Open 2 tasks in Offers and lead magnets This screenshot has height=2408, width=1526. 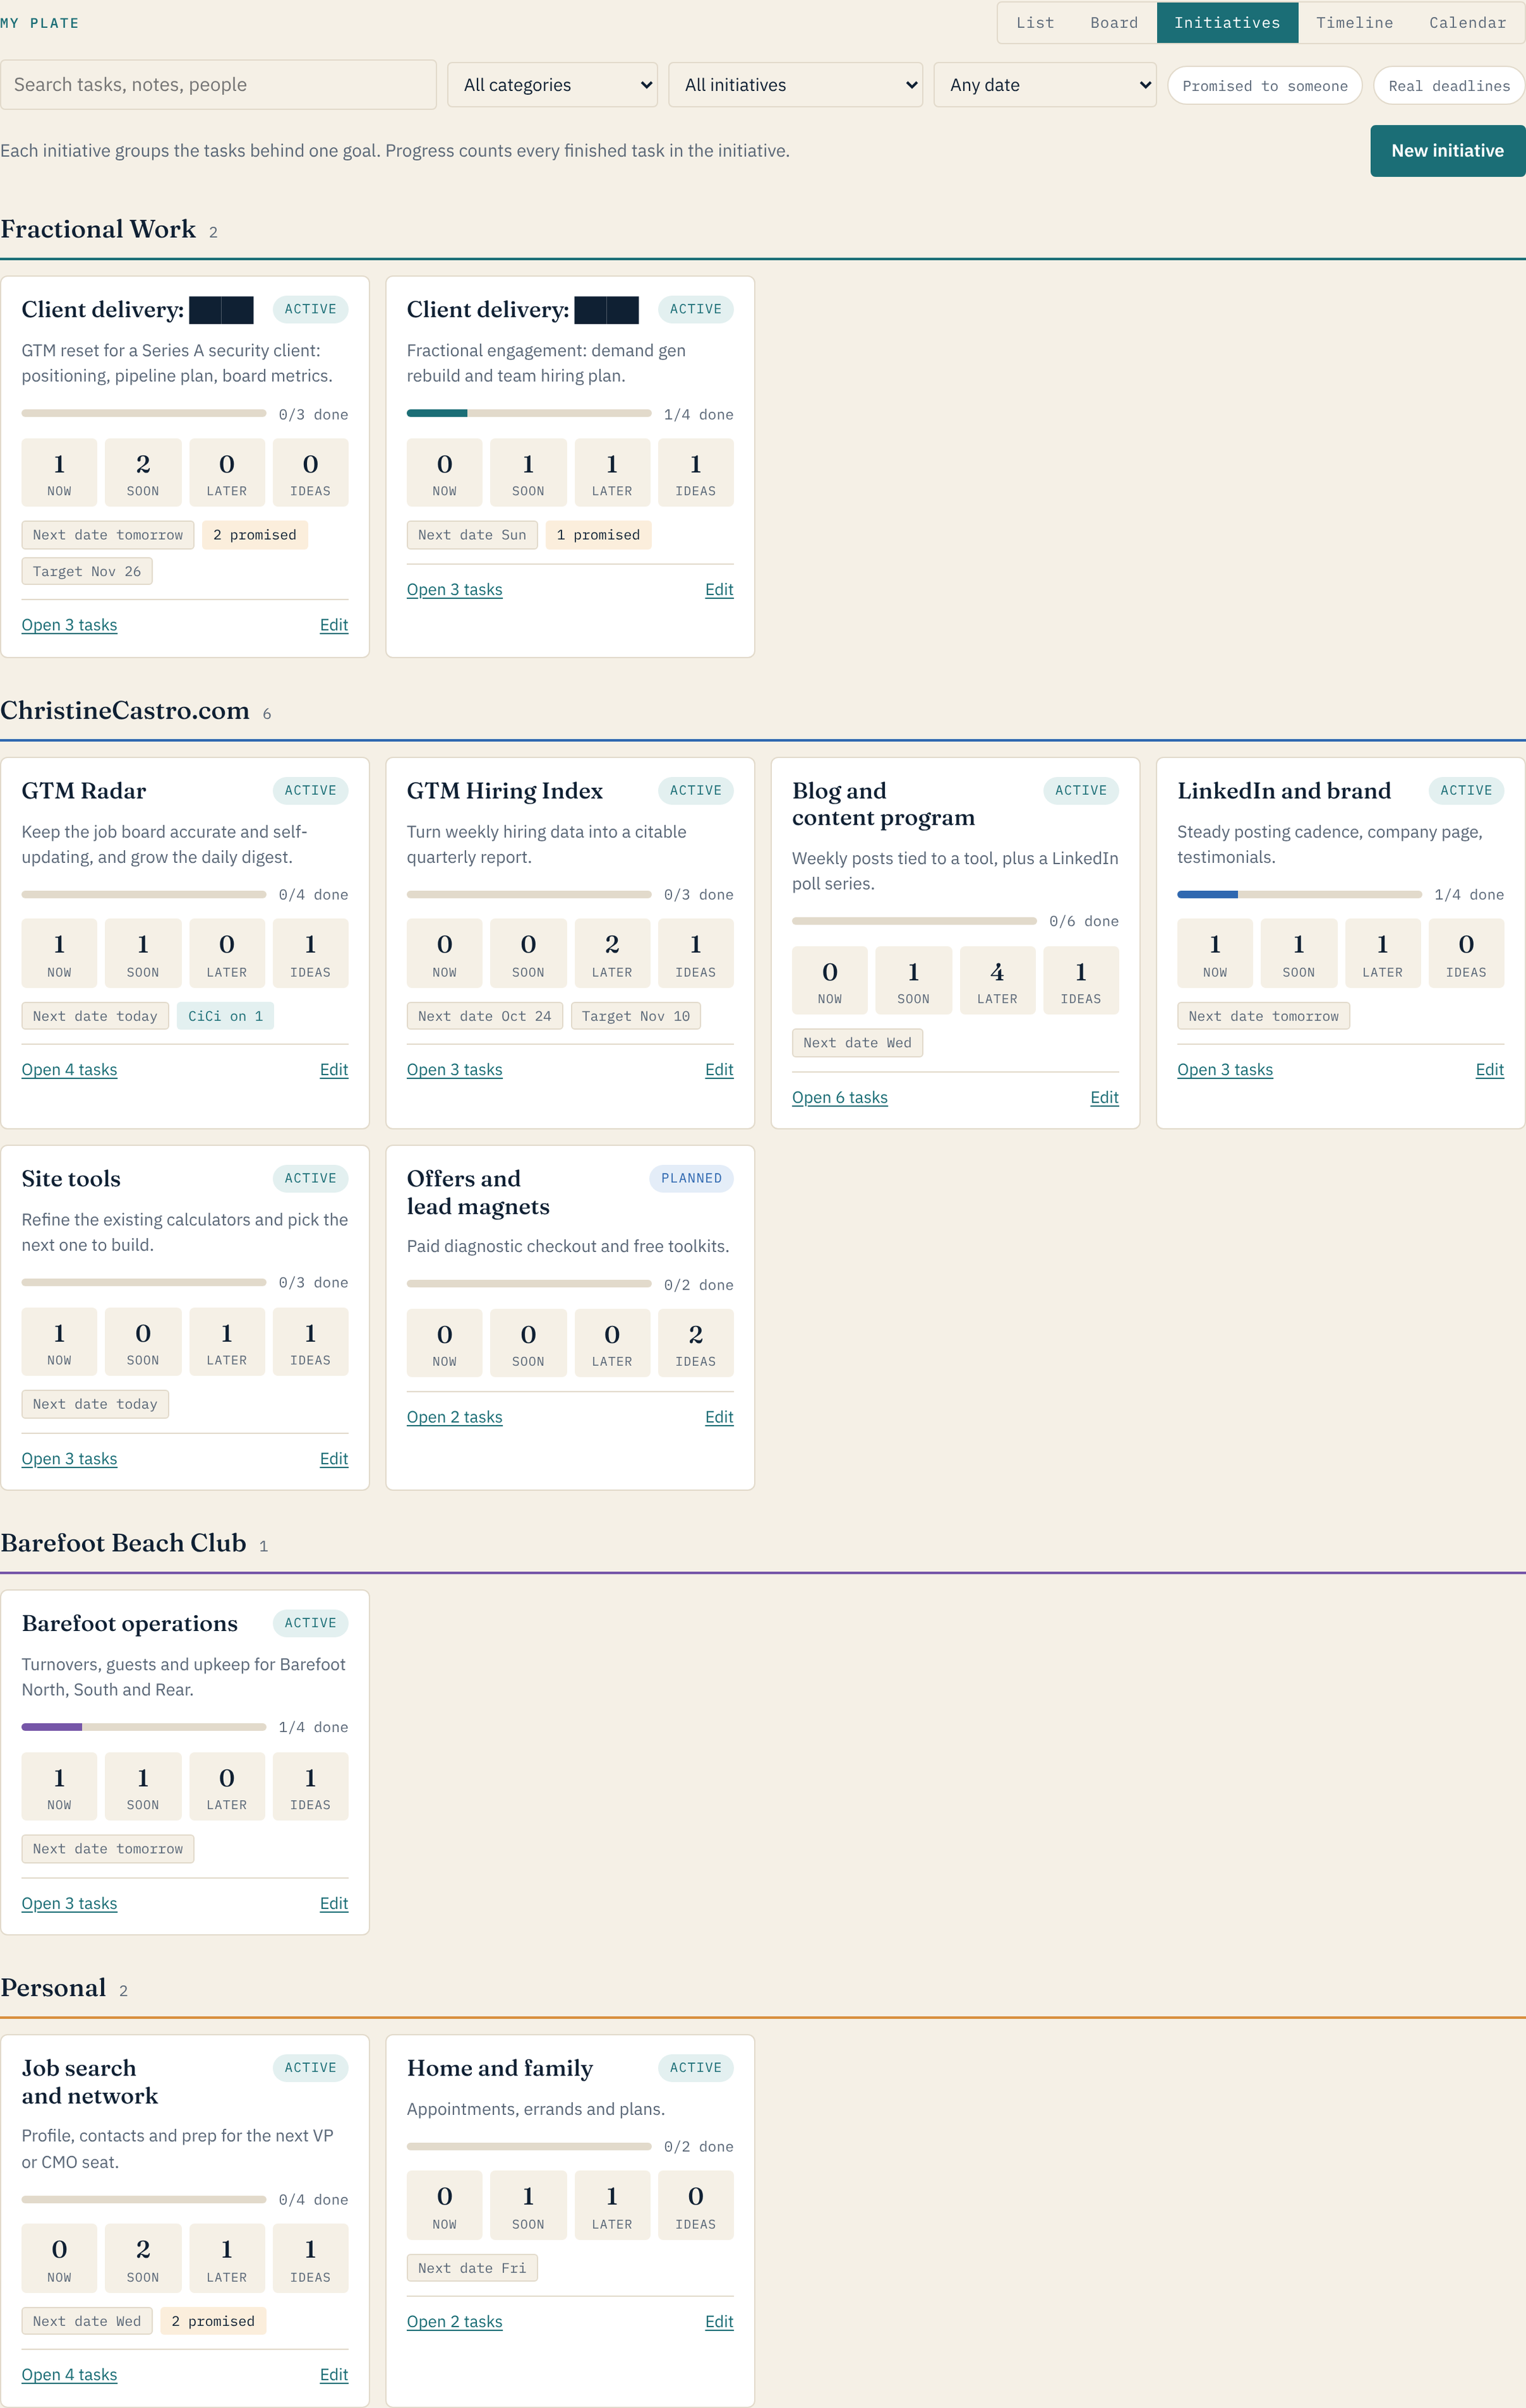454,1417
